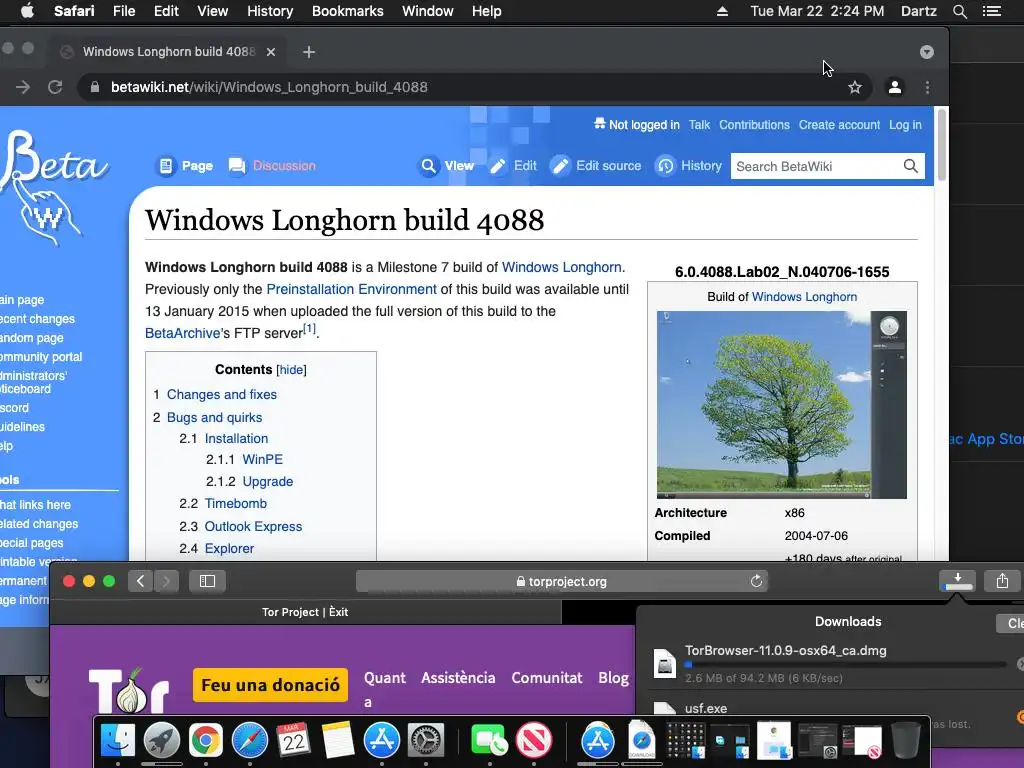
Task: Open FaceTime from the Dock
Action: click(489, 740)
